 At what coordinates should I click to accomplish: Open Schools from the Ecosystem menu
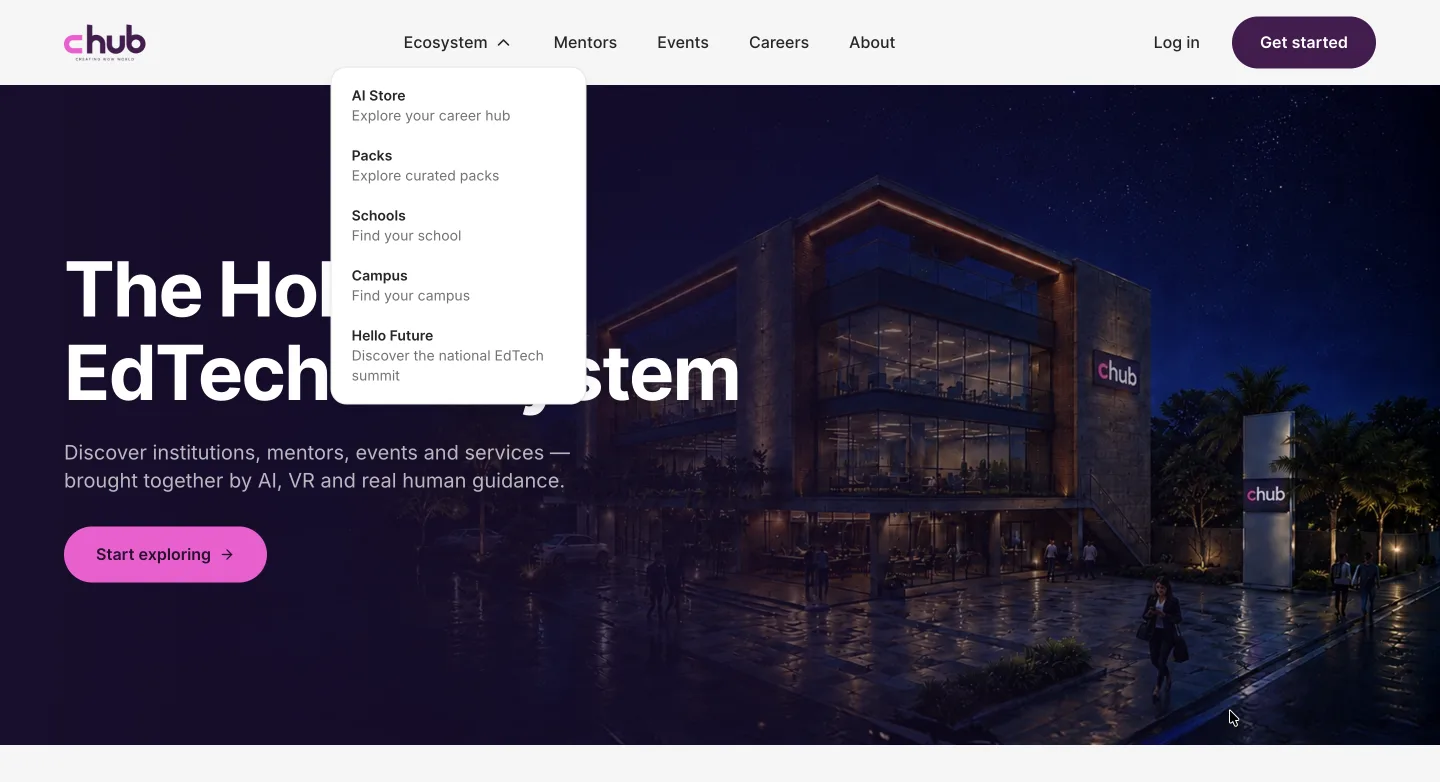click(x=458, y=226)
